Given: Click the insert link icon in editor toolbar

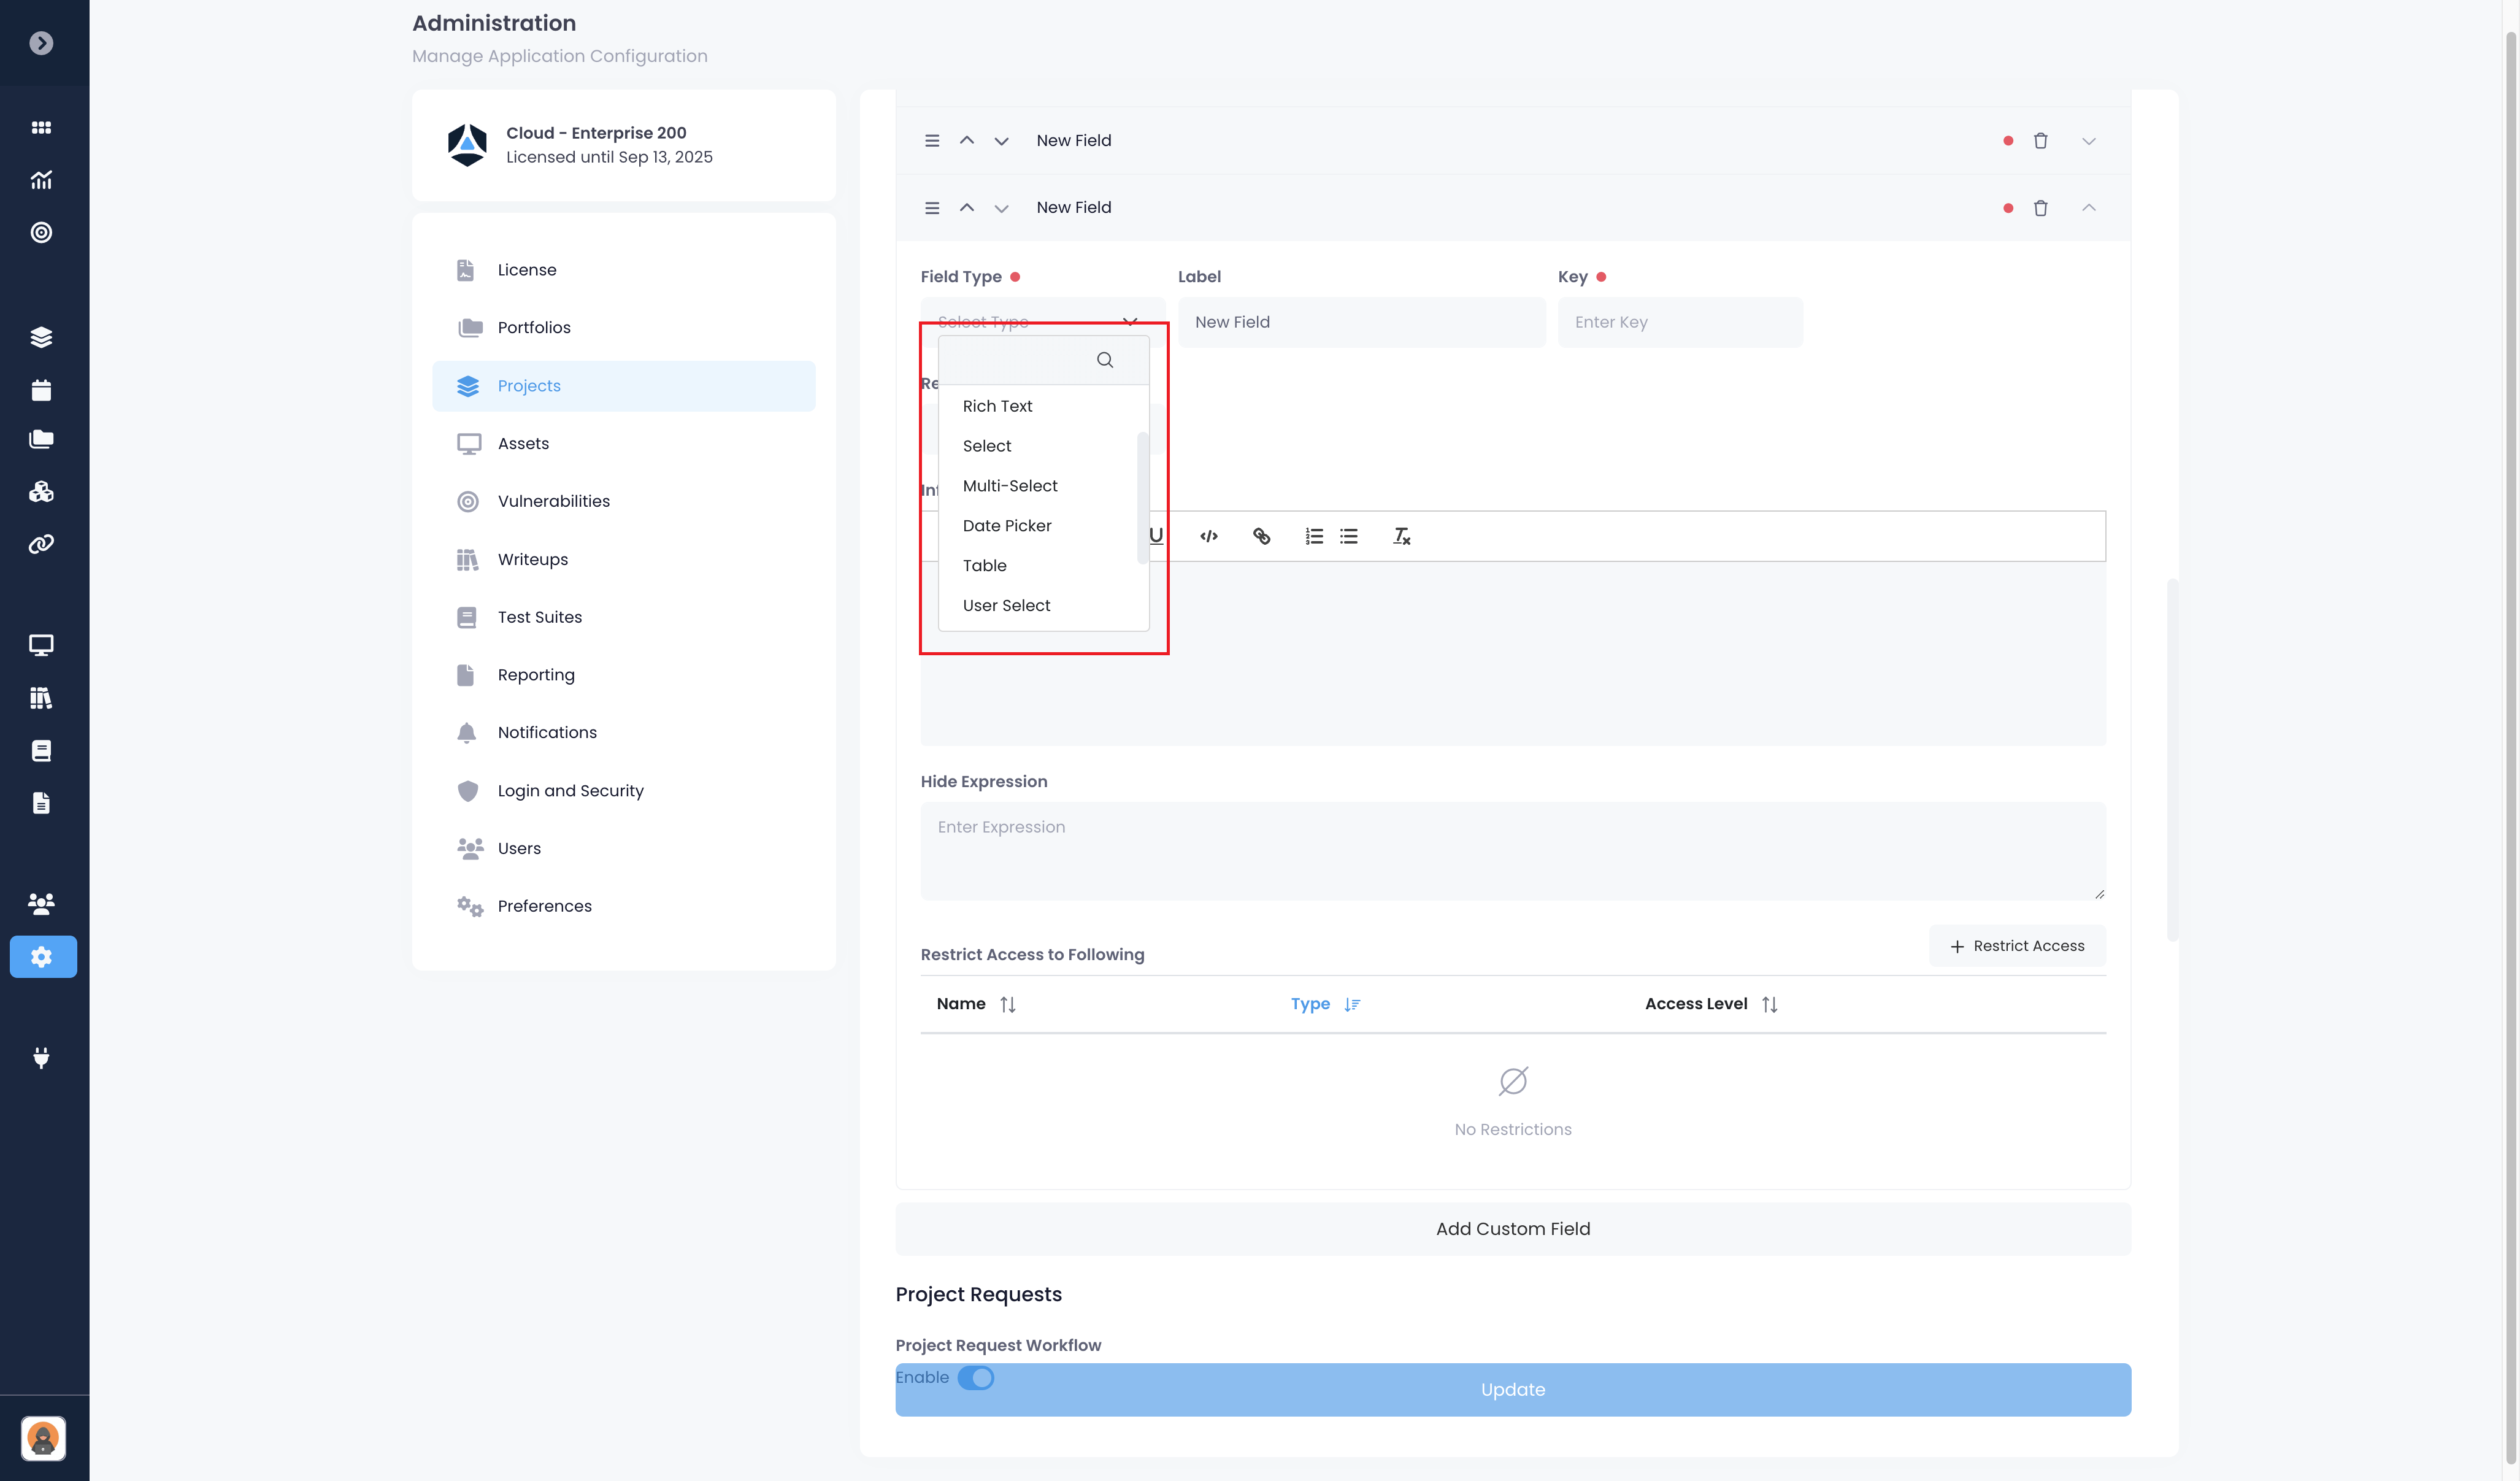Looking at the screenshot, I should point(1261,536).
